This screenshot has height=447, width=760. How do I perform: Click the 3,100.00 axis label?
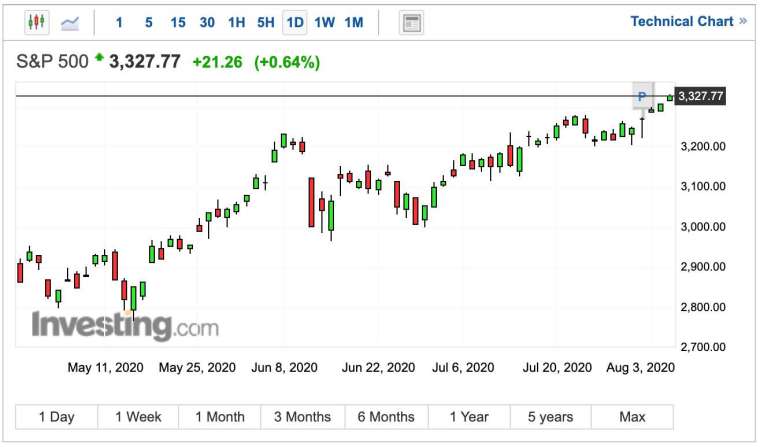pos(703,186)
